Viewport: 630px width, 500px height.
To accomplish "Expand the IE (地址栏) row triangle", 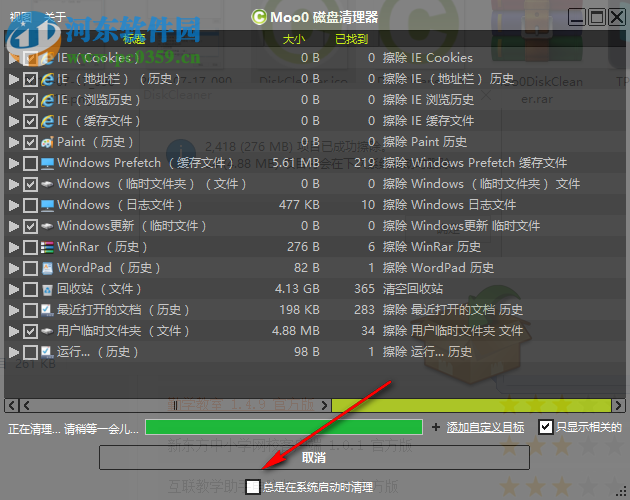I will pos(14,80).
